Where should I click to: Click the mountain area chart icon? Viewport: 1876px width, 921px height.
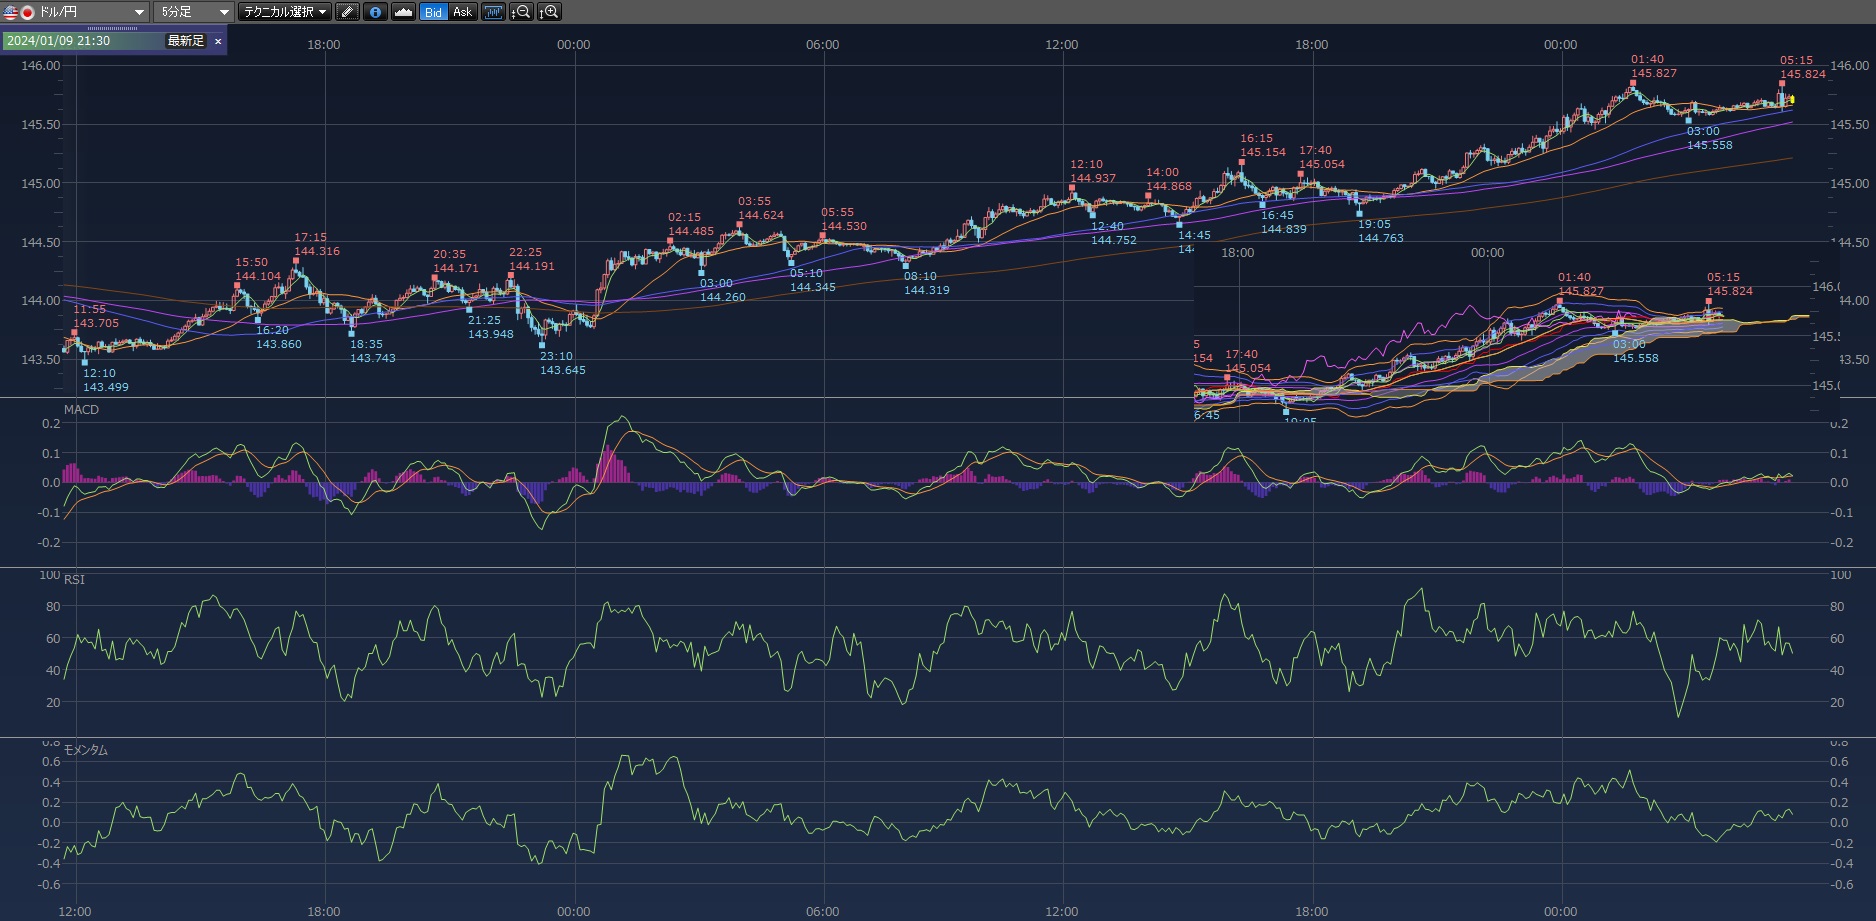403,12
